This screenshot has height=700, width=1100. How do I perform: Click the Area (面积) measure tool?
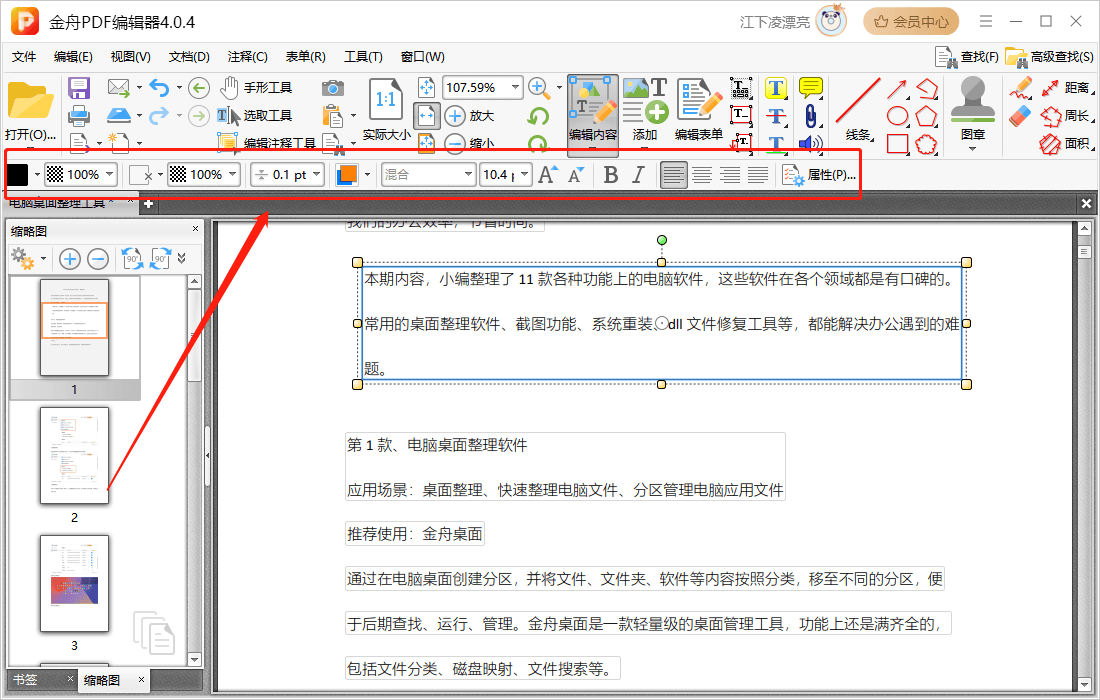click(1067, 144)
